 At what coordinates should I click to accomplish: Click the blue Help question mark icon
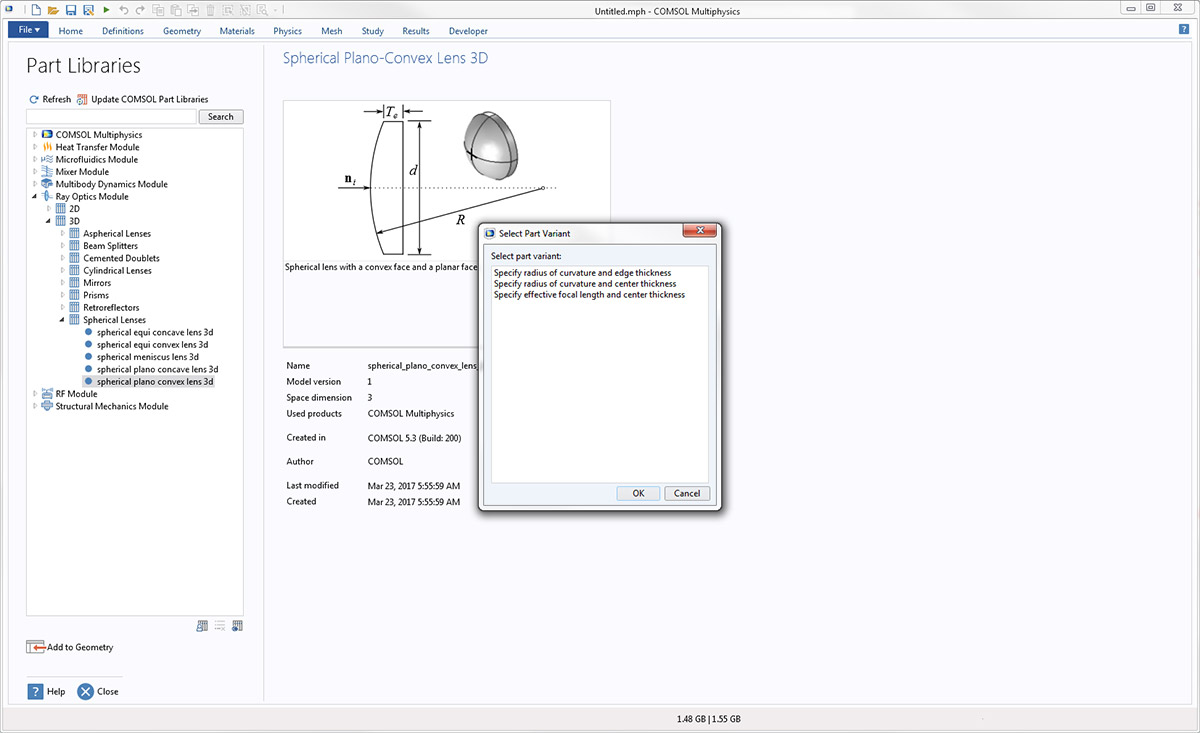[x=35, y=691]
